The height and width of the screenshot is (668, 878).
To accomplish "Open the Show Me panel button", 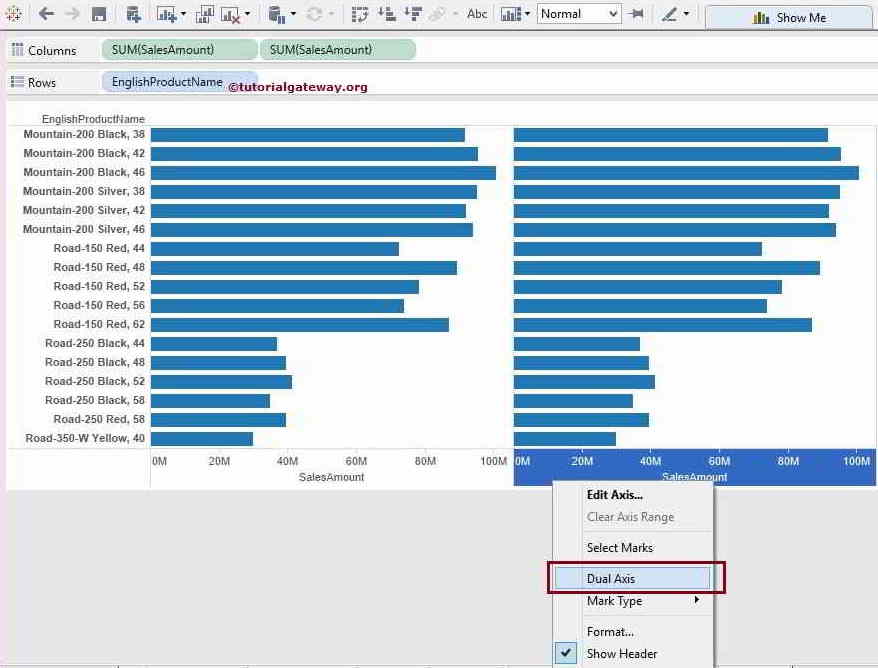I will pyautogui.click(x=790, y=18).
